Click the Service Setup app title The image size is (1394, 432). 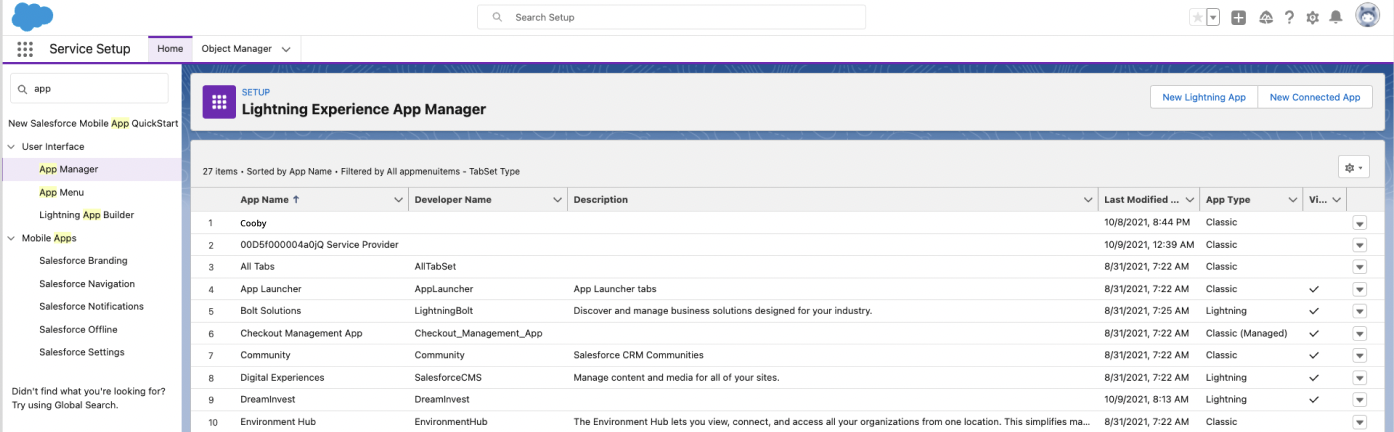90,49
